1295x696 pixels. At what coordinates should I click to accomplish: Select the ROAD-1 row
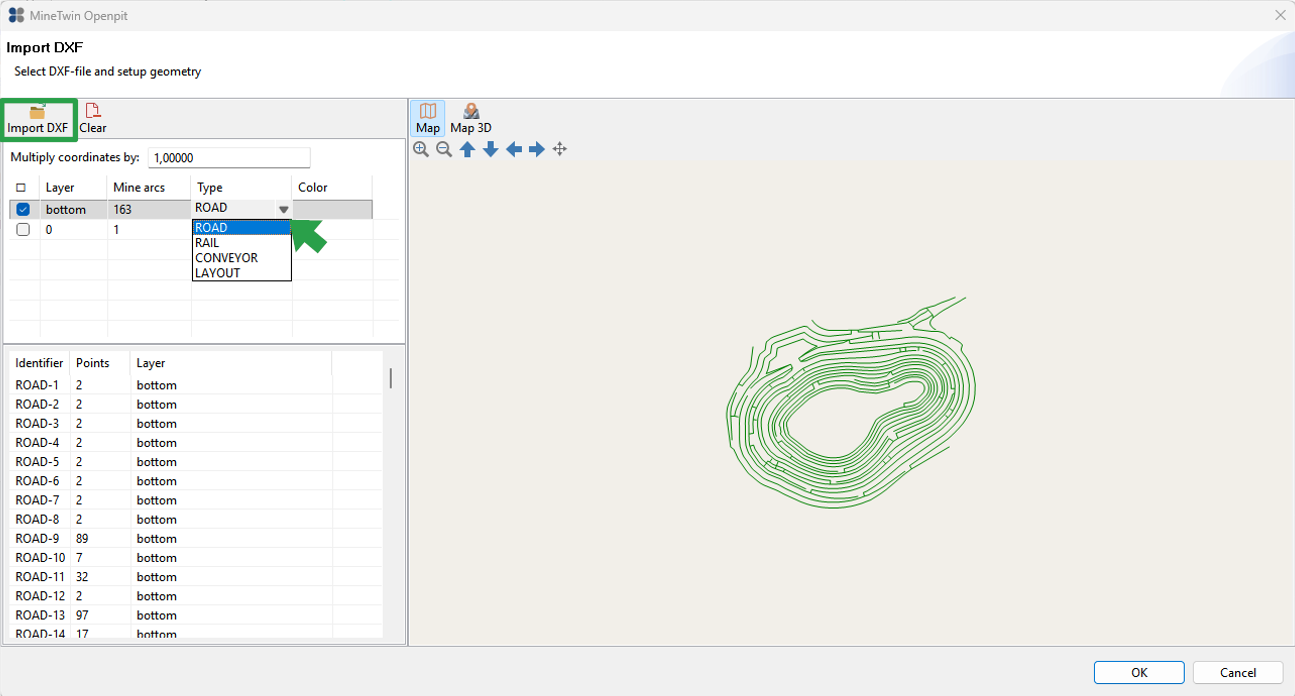coord(196,385)
